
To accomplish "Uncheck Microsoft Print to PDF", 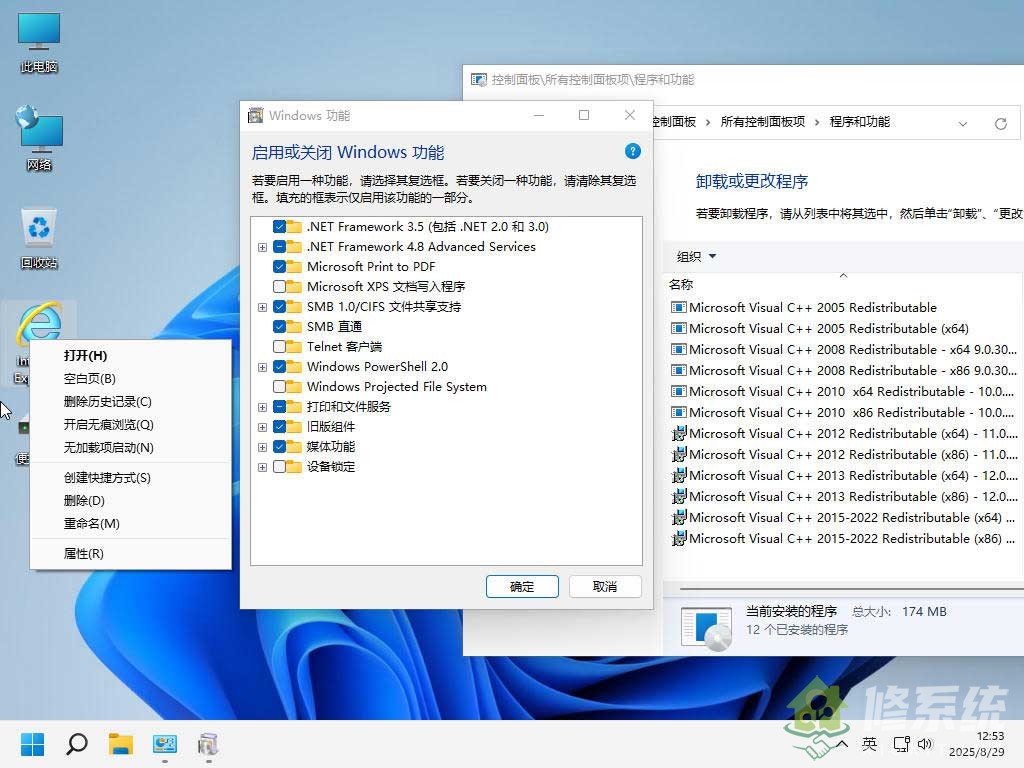I will point(280,266).
